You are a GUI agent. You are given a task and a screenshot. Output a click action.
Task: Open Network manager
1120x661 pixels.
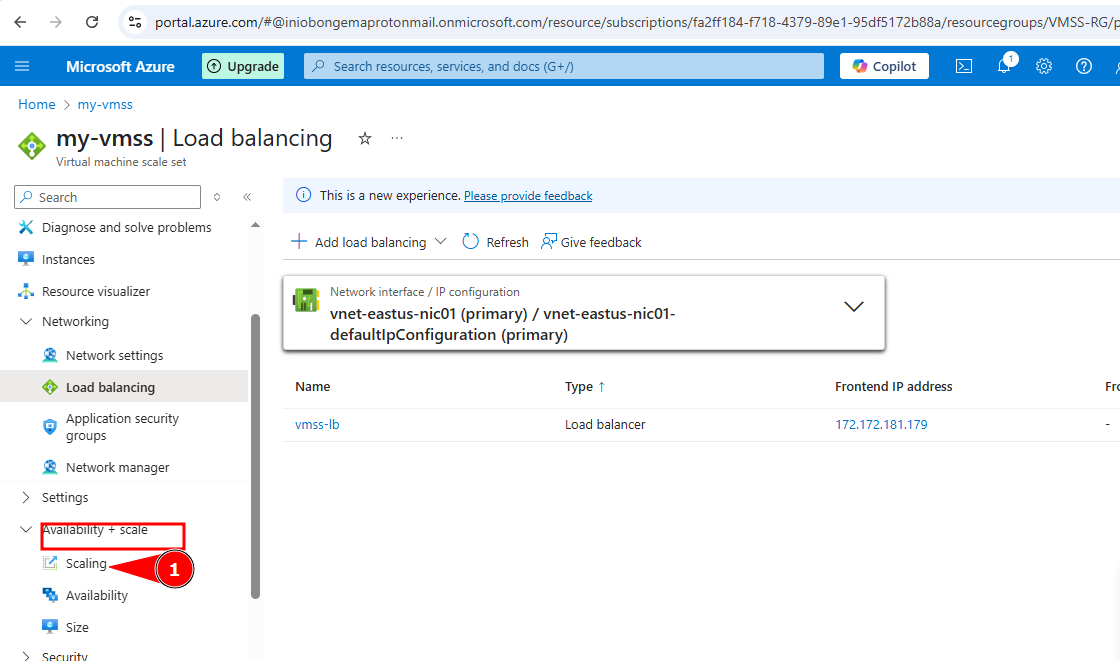tap(117, 467)
